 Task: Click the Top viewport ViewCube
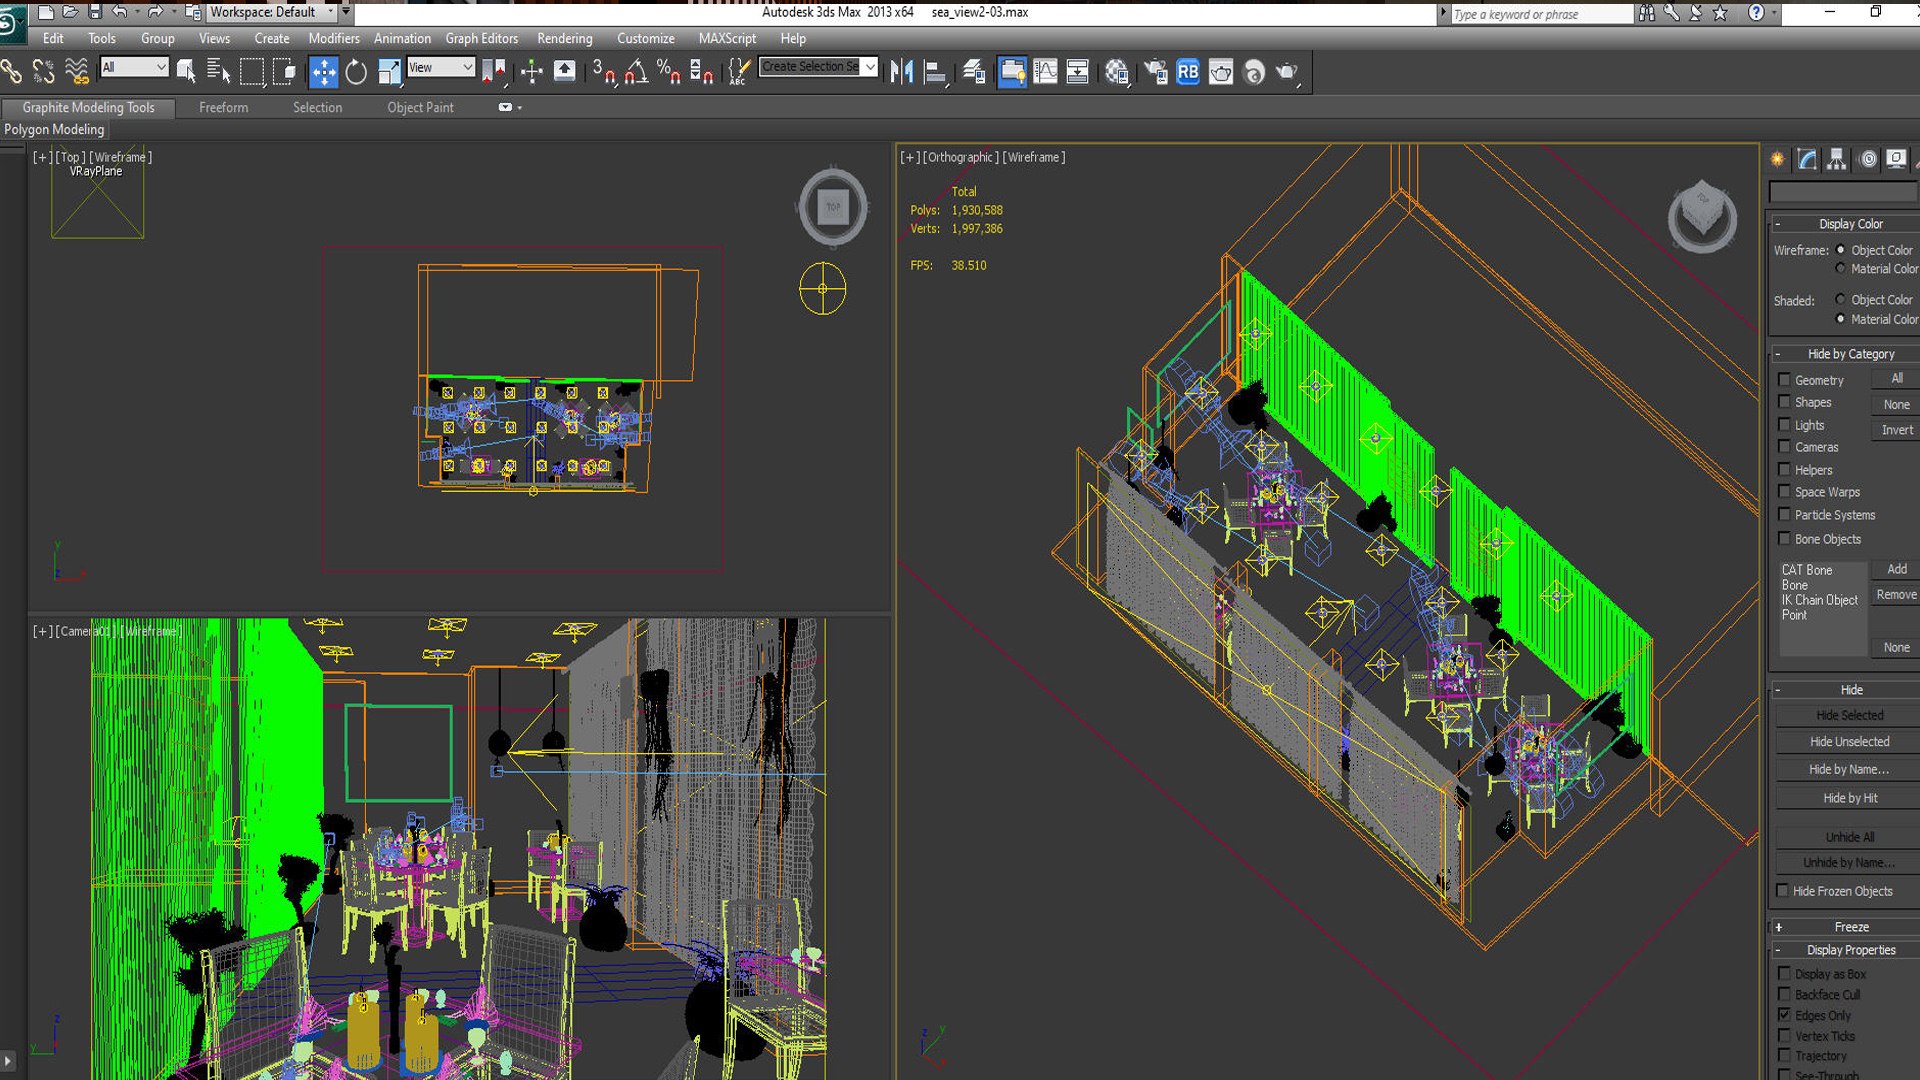833,208
